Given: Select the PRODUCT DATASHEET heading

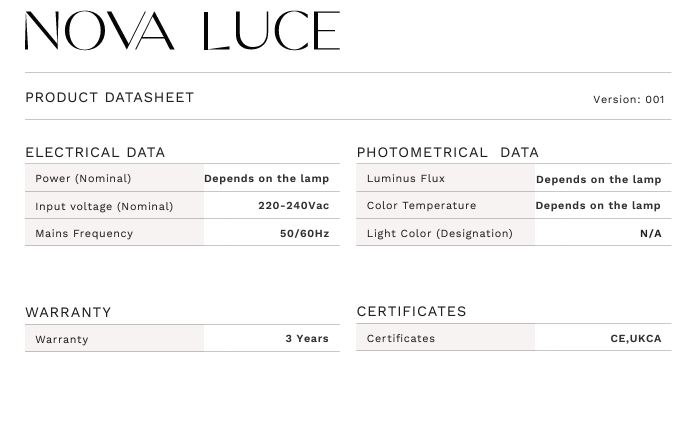Looking at the screenshot, I should [x=110, y=97].
